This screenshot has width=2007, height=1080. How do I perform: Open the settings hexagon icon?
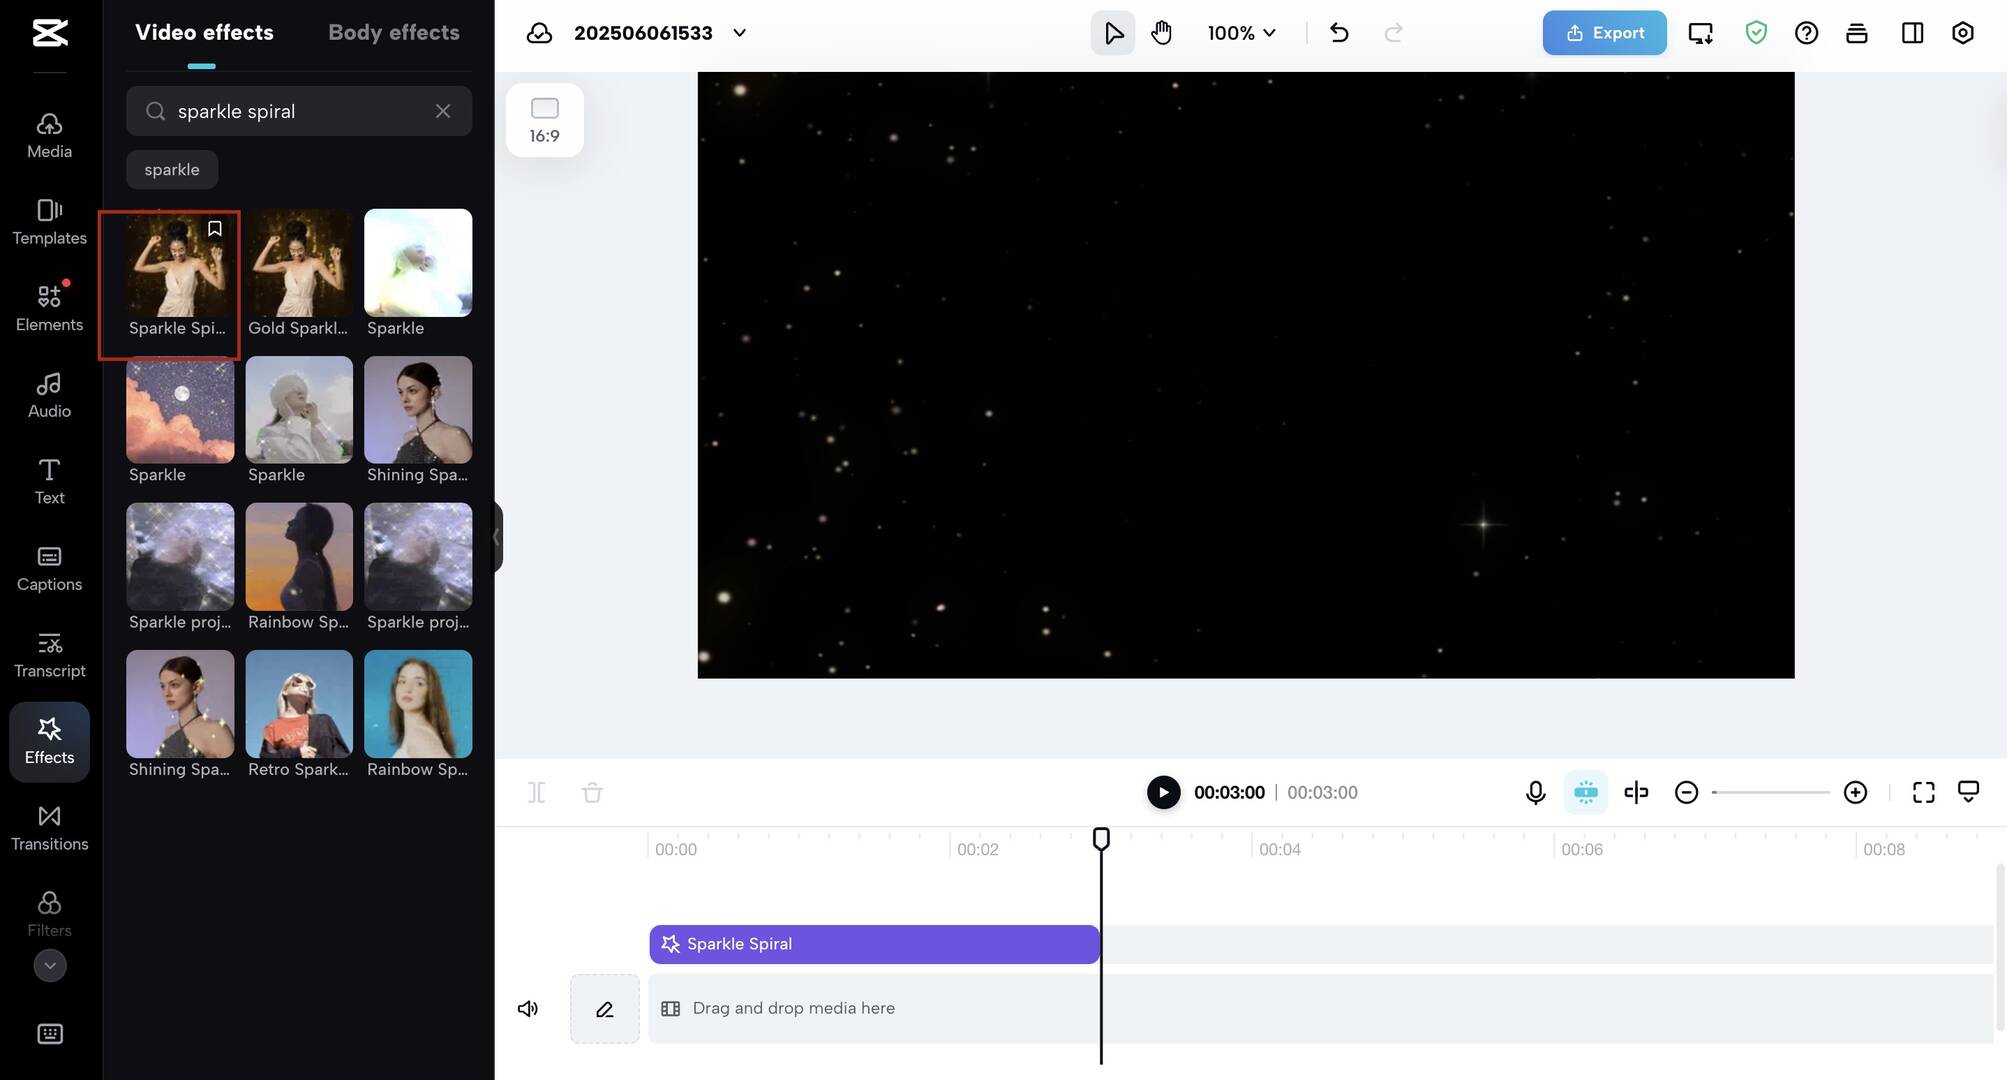pyautogui.click(x=1963, y=33)
